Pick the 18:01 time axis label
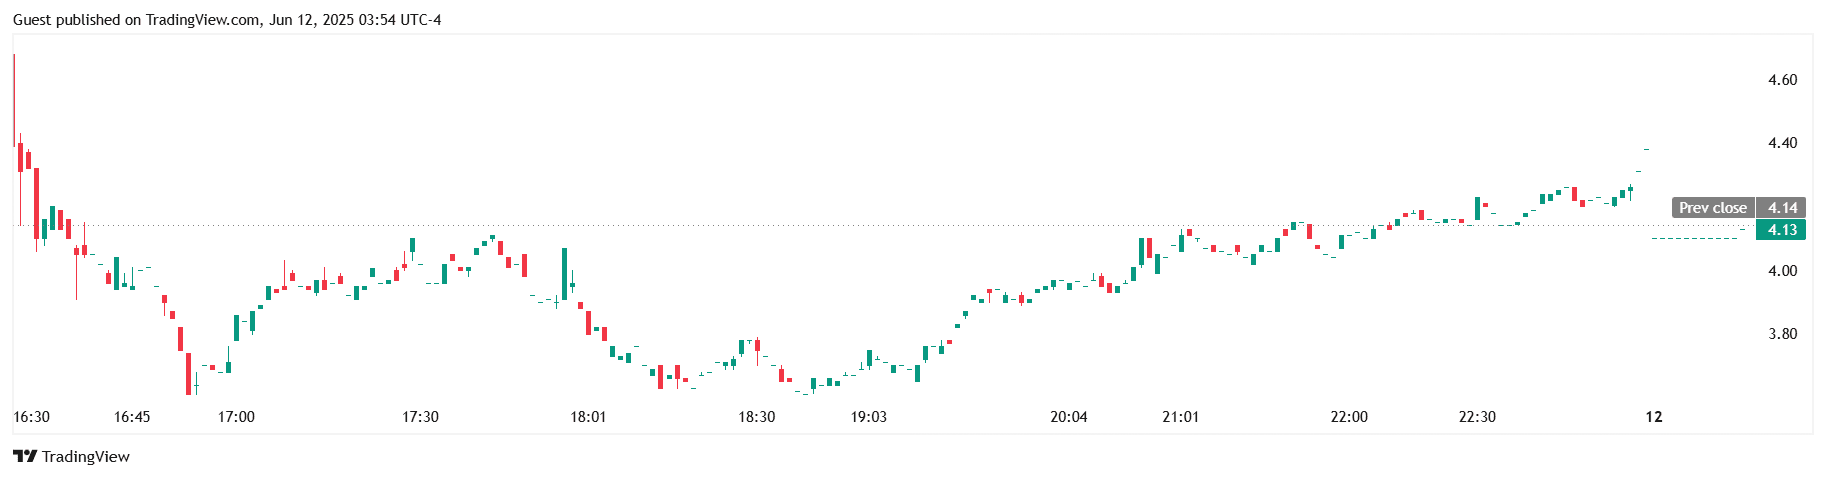Image resolution: width=1826 pixels, height=478 pixels. tap(588, 417)
